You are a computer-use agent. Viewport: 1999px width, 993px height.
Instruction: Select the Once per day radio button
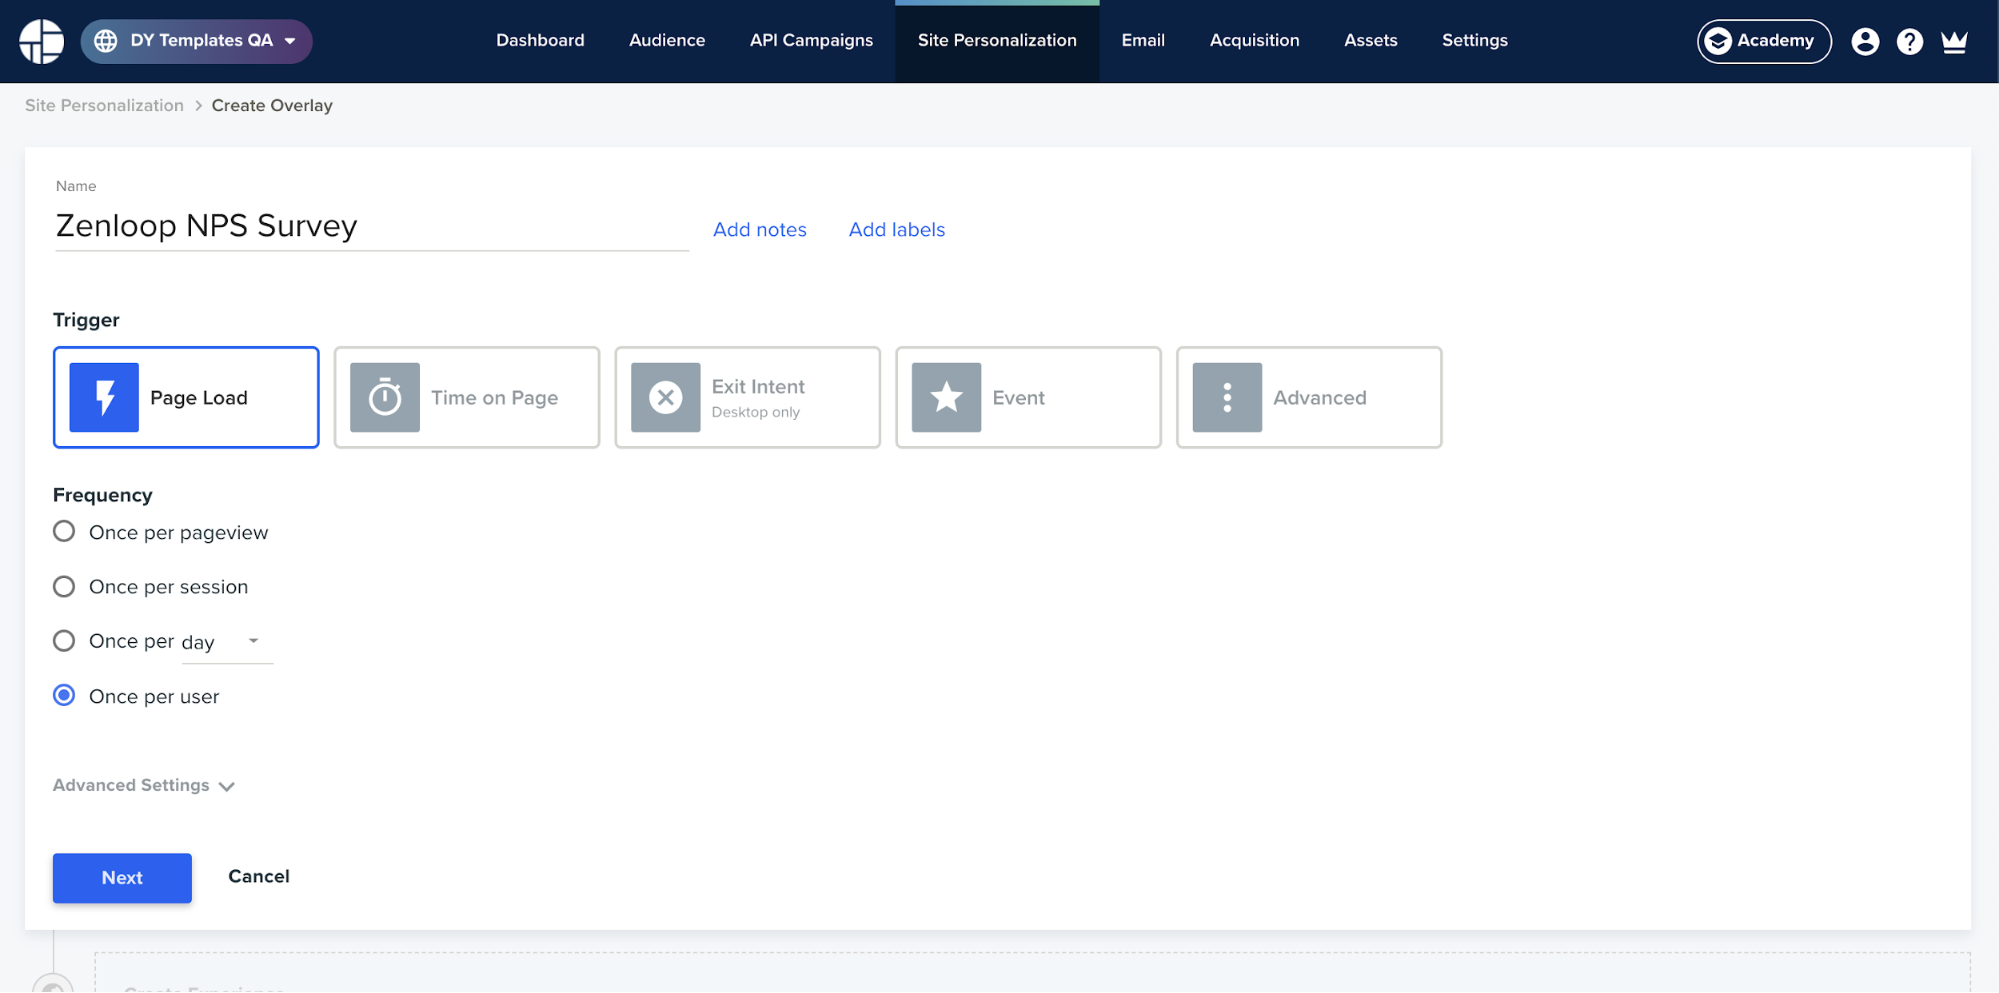[x=64, y=641]
